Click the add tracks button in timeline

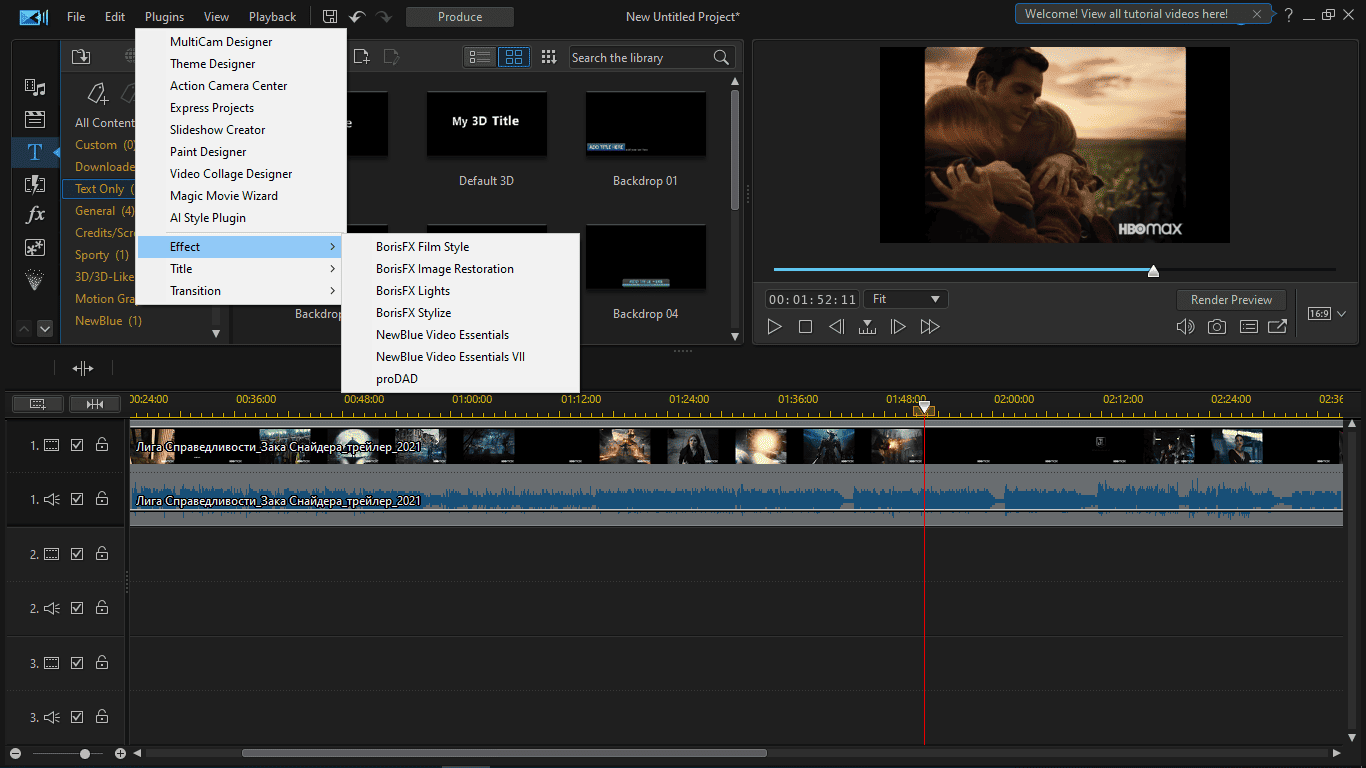click(38, 404)
